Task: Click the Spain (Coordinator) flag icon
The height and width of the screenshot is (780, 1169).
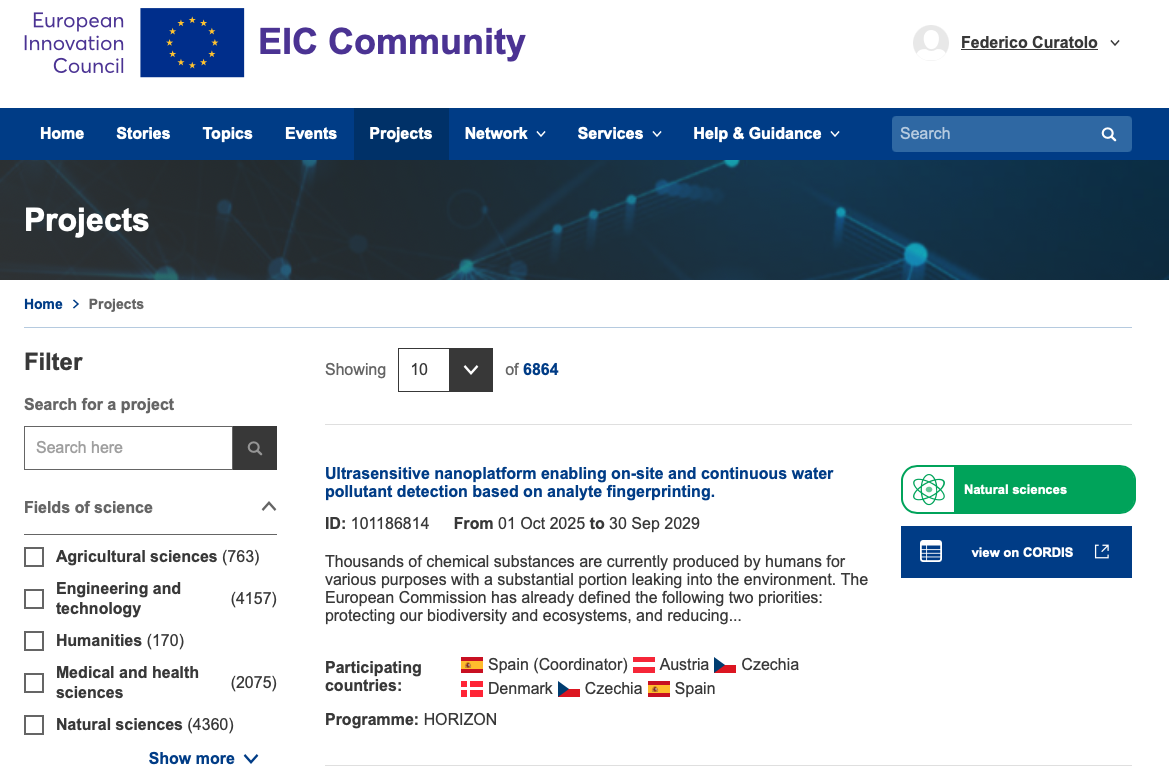Action: click(471, 664)
